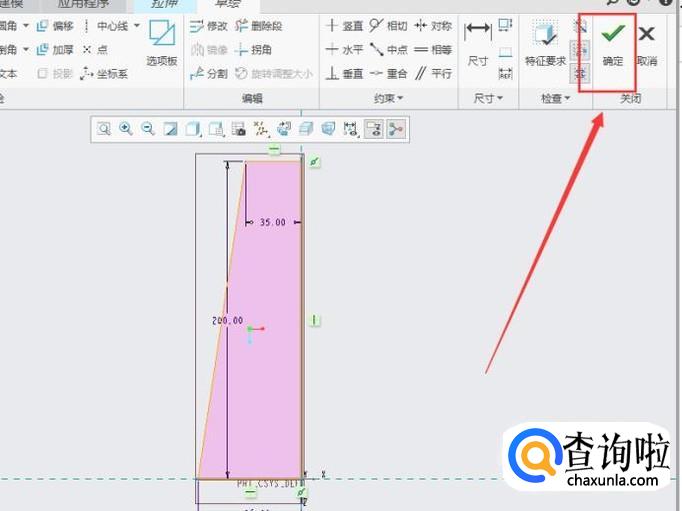
Task: Select the Delete Segment (删除段) tool
Action: point(259,26)
